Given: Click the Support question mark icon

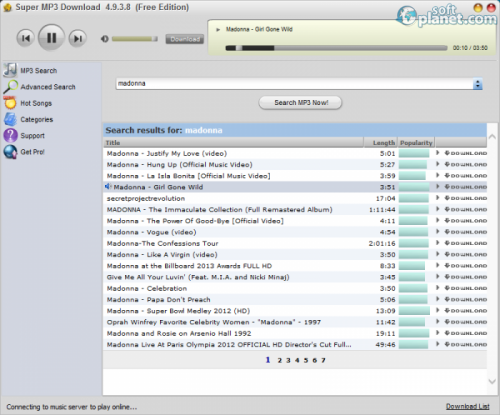Looking at the screenshot, I should pos(10,135).
